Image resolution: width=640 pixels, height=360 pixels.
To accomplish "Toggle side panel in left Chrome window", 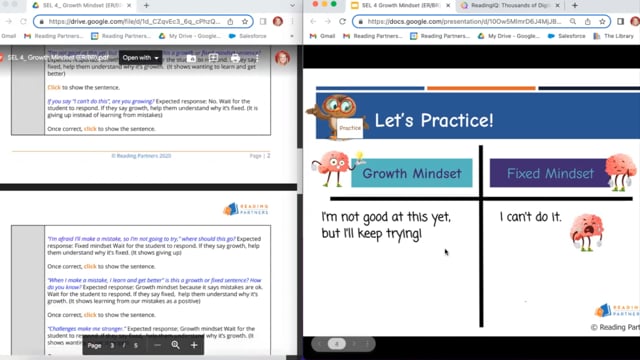I will click(x=263, y=22).
